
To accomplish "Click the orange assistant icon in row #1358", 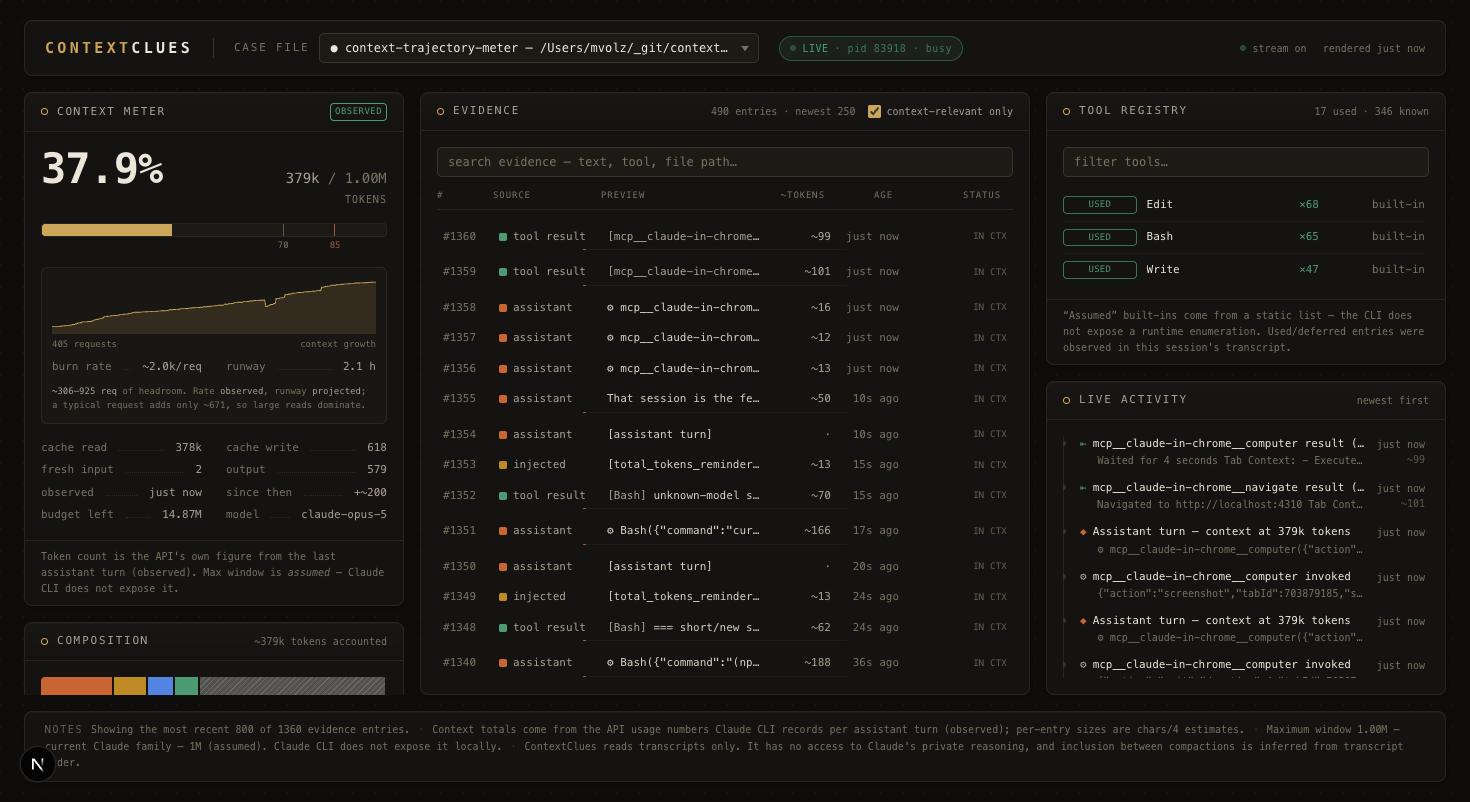I will 503,308.
